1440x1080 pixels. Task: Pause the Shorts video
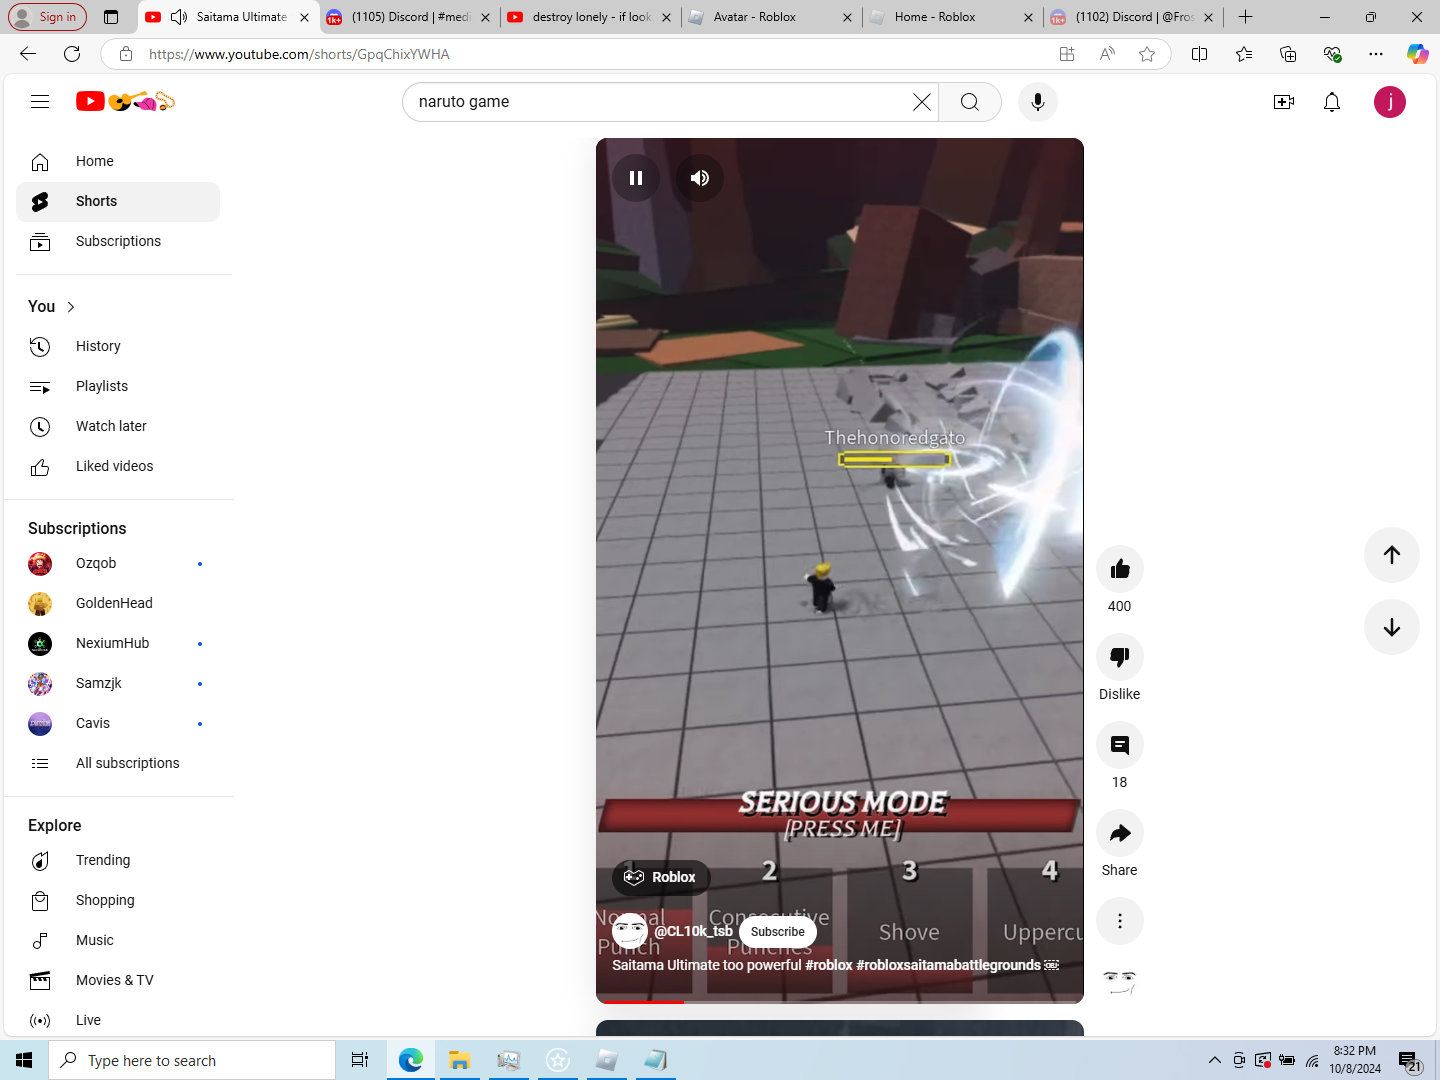[636, 178]
